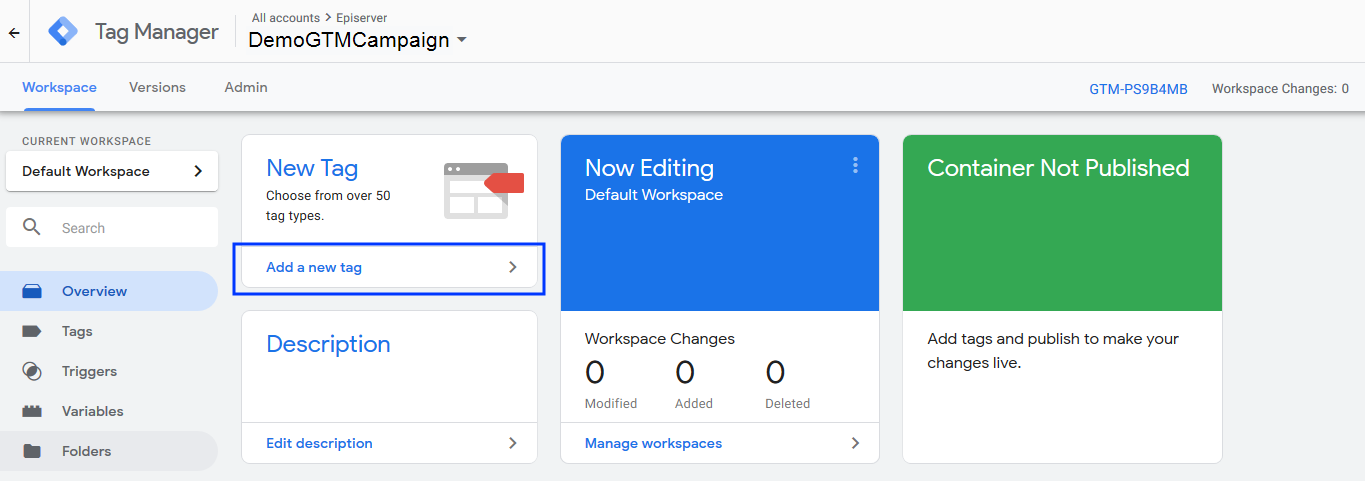Click chevron beside Add a new tag
1365x481 pixels.
[x=513, y=267]
